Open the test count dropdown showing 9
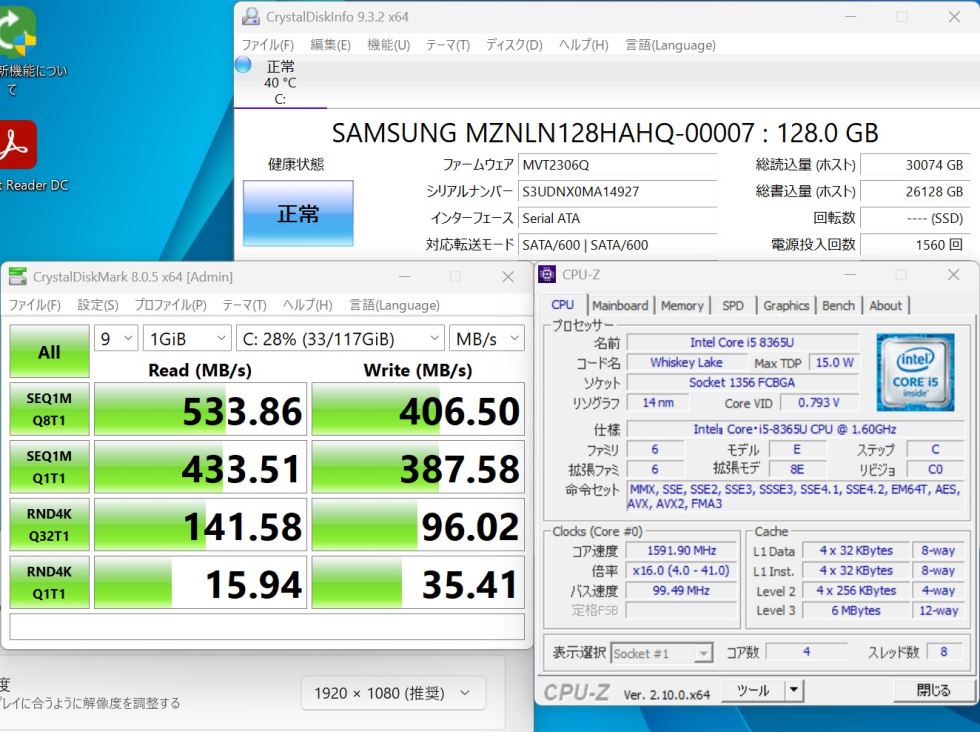 click(x=116, y=339)
